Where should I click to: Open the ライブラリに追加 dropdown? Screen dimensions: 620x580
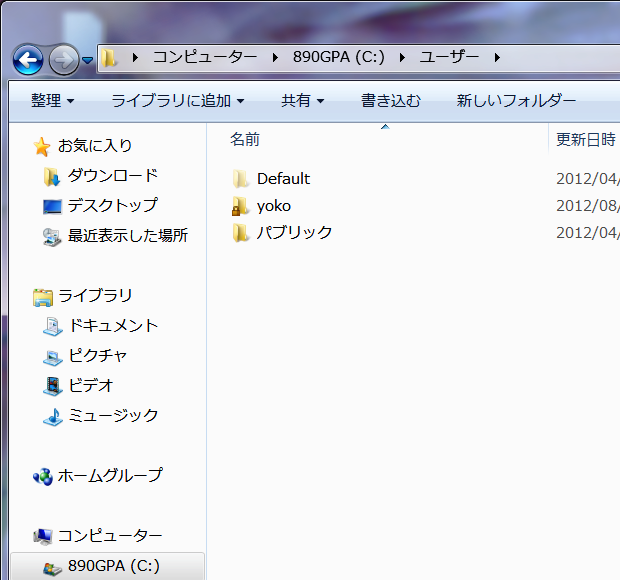177,101
